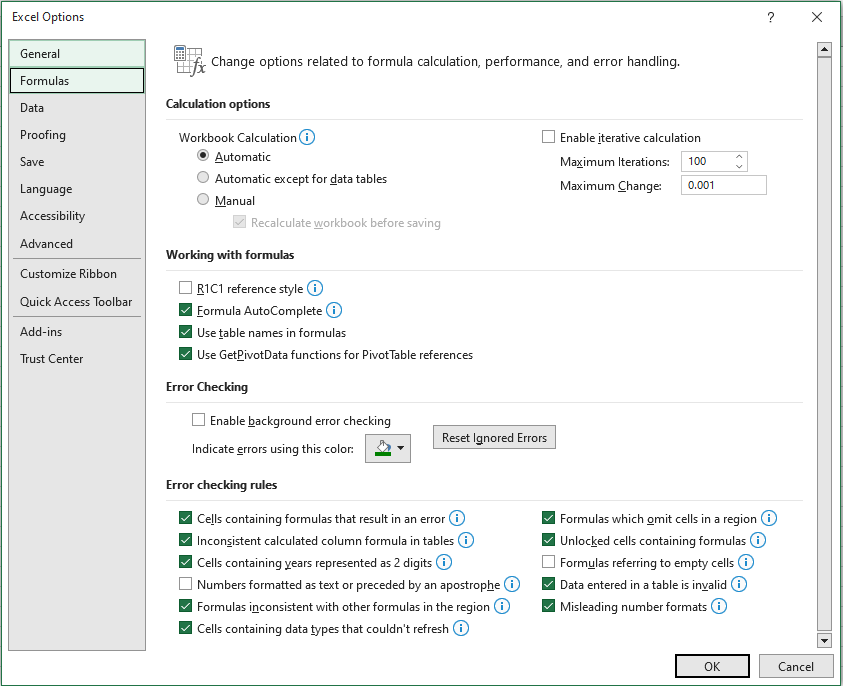Open info for numbers formatted as text
Image resolution: width=843 pixels, height=686 pixels.
512,584
